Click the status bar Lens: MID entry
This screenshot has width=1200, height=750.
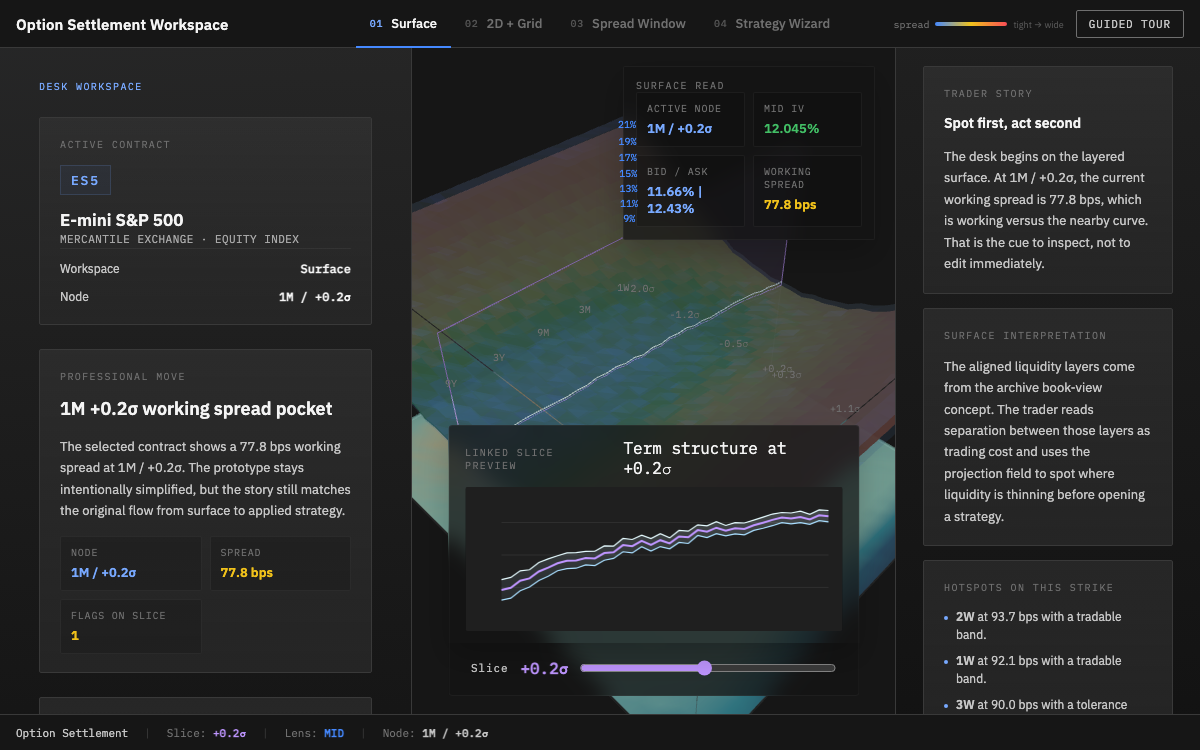coord(314,733)
